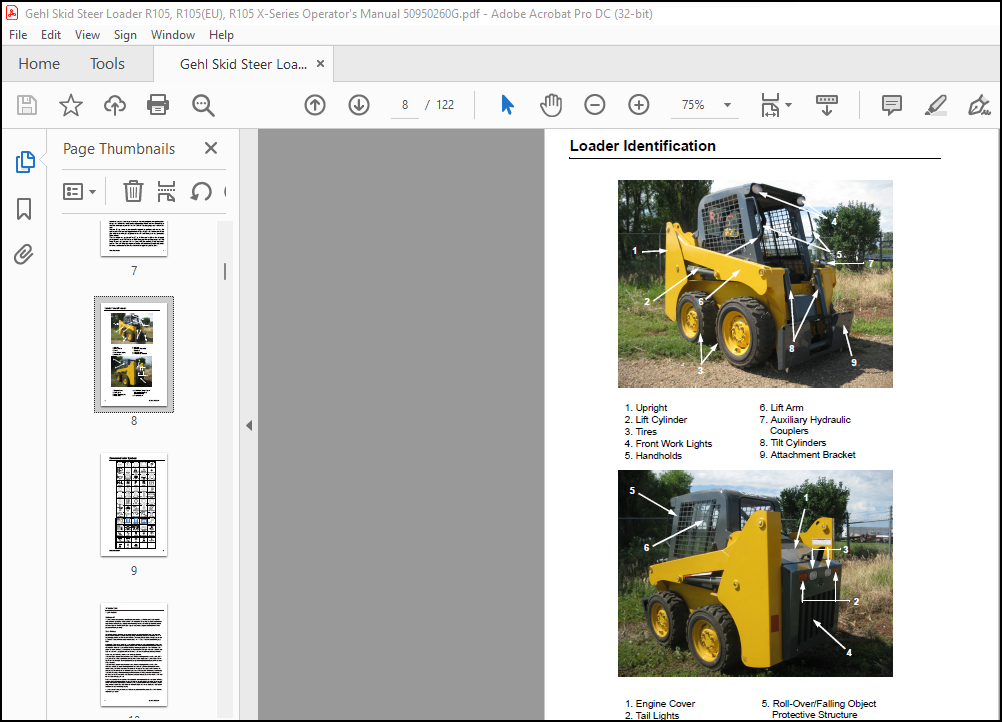The height and width of the screenshot is (722, 1002).
Task: Open the Find text search tool
Action: click(x=203, y=105)
